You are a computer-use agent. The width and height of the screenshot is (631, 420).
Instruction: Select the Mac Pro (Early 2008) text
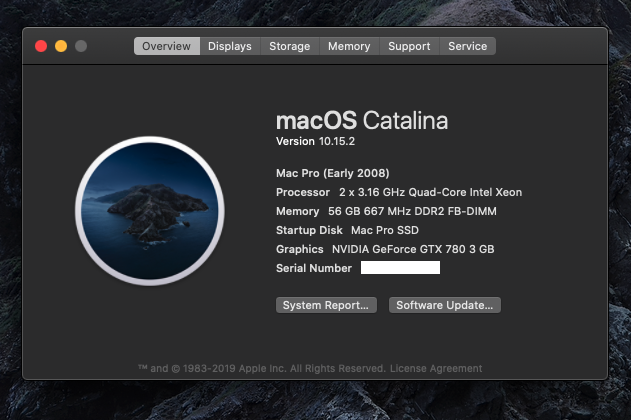tap(333, 173)
